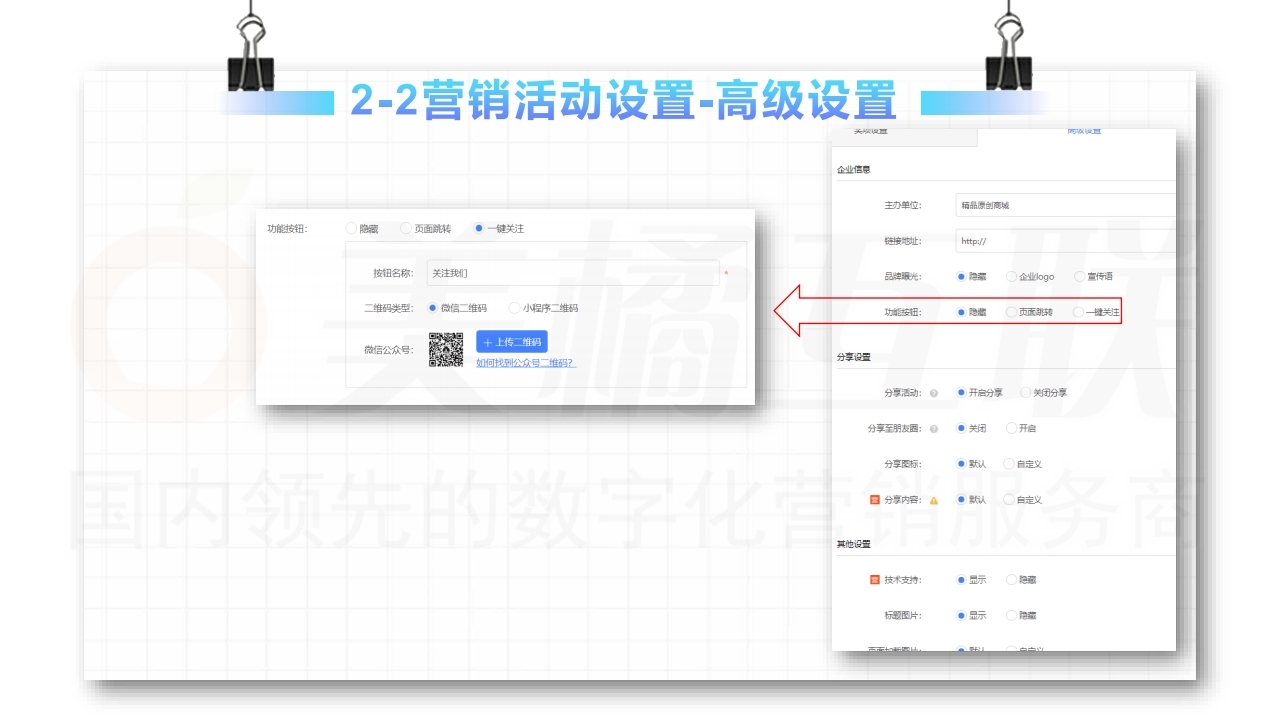The height and width of the screenshot is (720, 1280).
Task: Click the 分享设置 section heading
Action: click(x=853, y=357)
